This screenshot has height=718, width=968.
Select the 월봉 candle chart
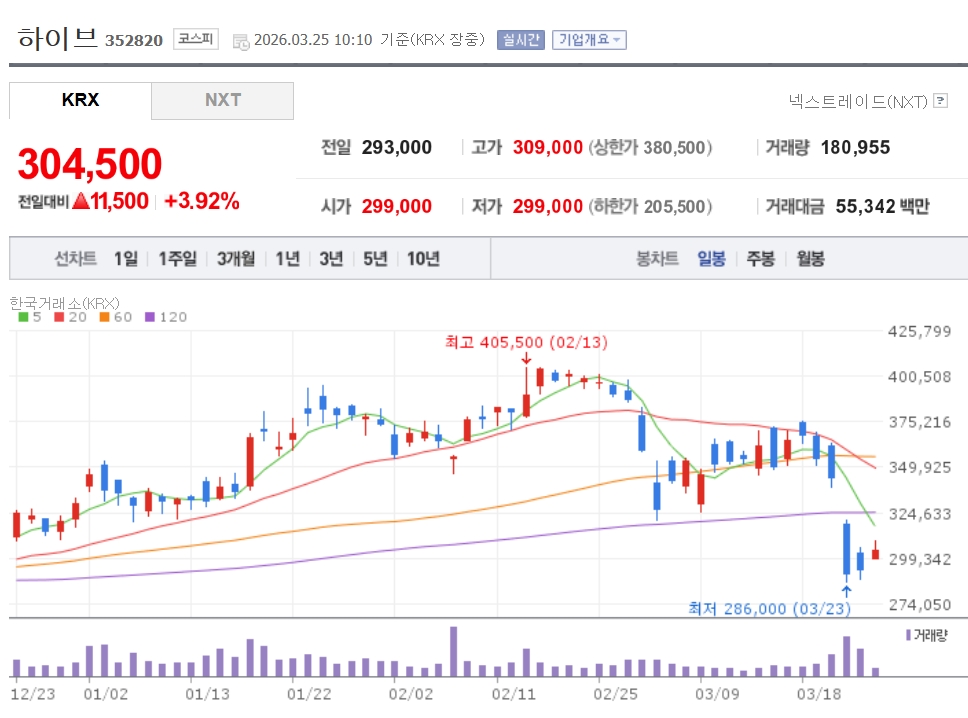click(x=811, y=258)
